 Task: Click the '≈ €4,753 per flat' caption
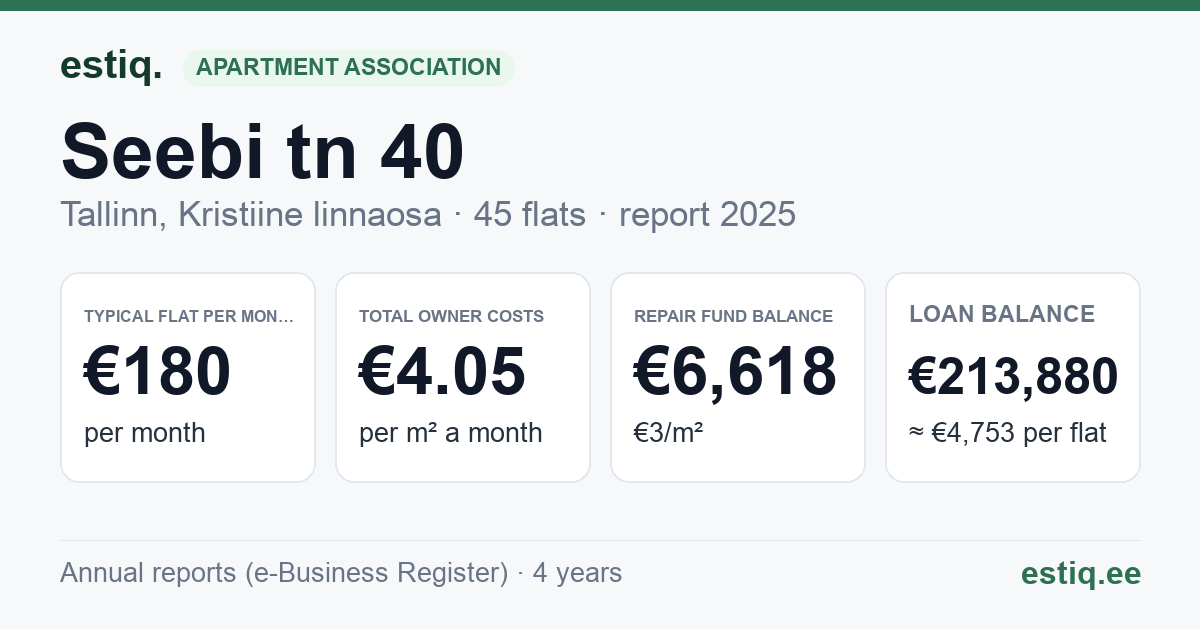[1008, 433]
